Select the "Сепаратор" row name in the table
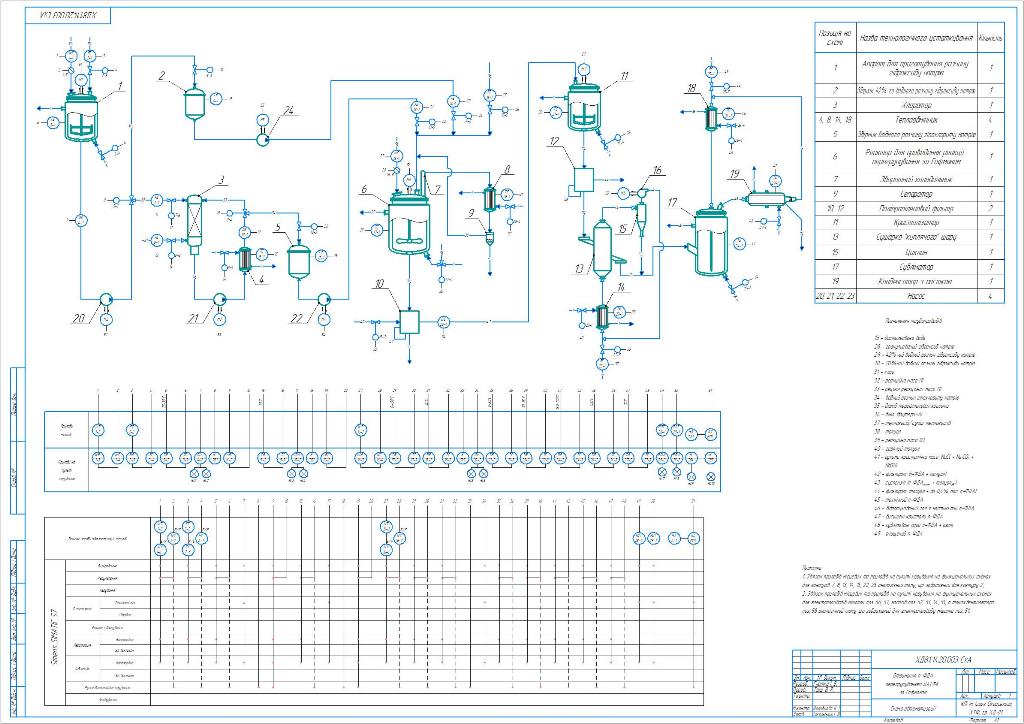The width and height of the screenshot is (1024, 724). click(916, 194)
